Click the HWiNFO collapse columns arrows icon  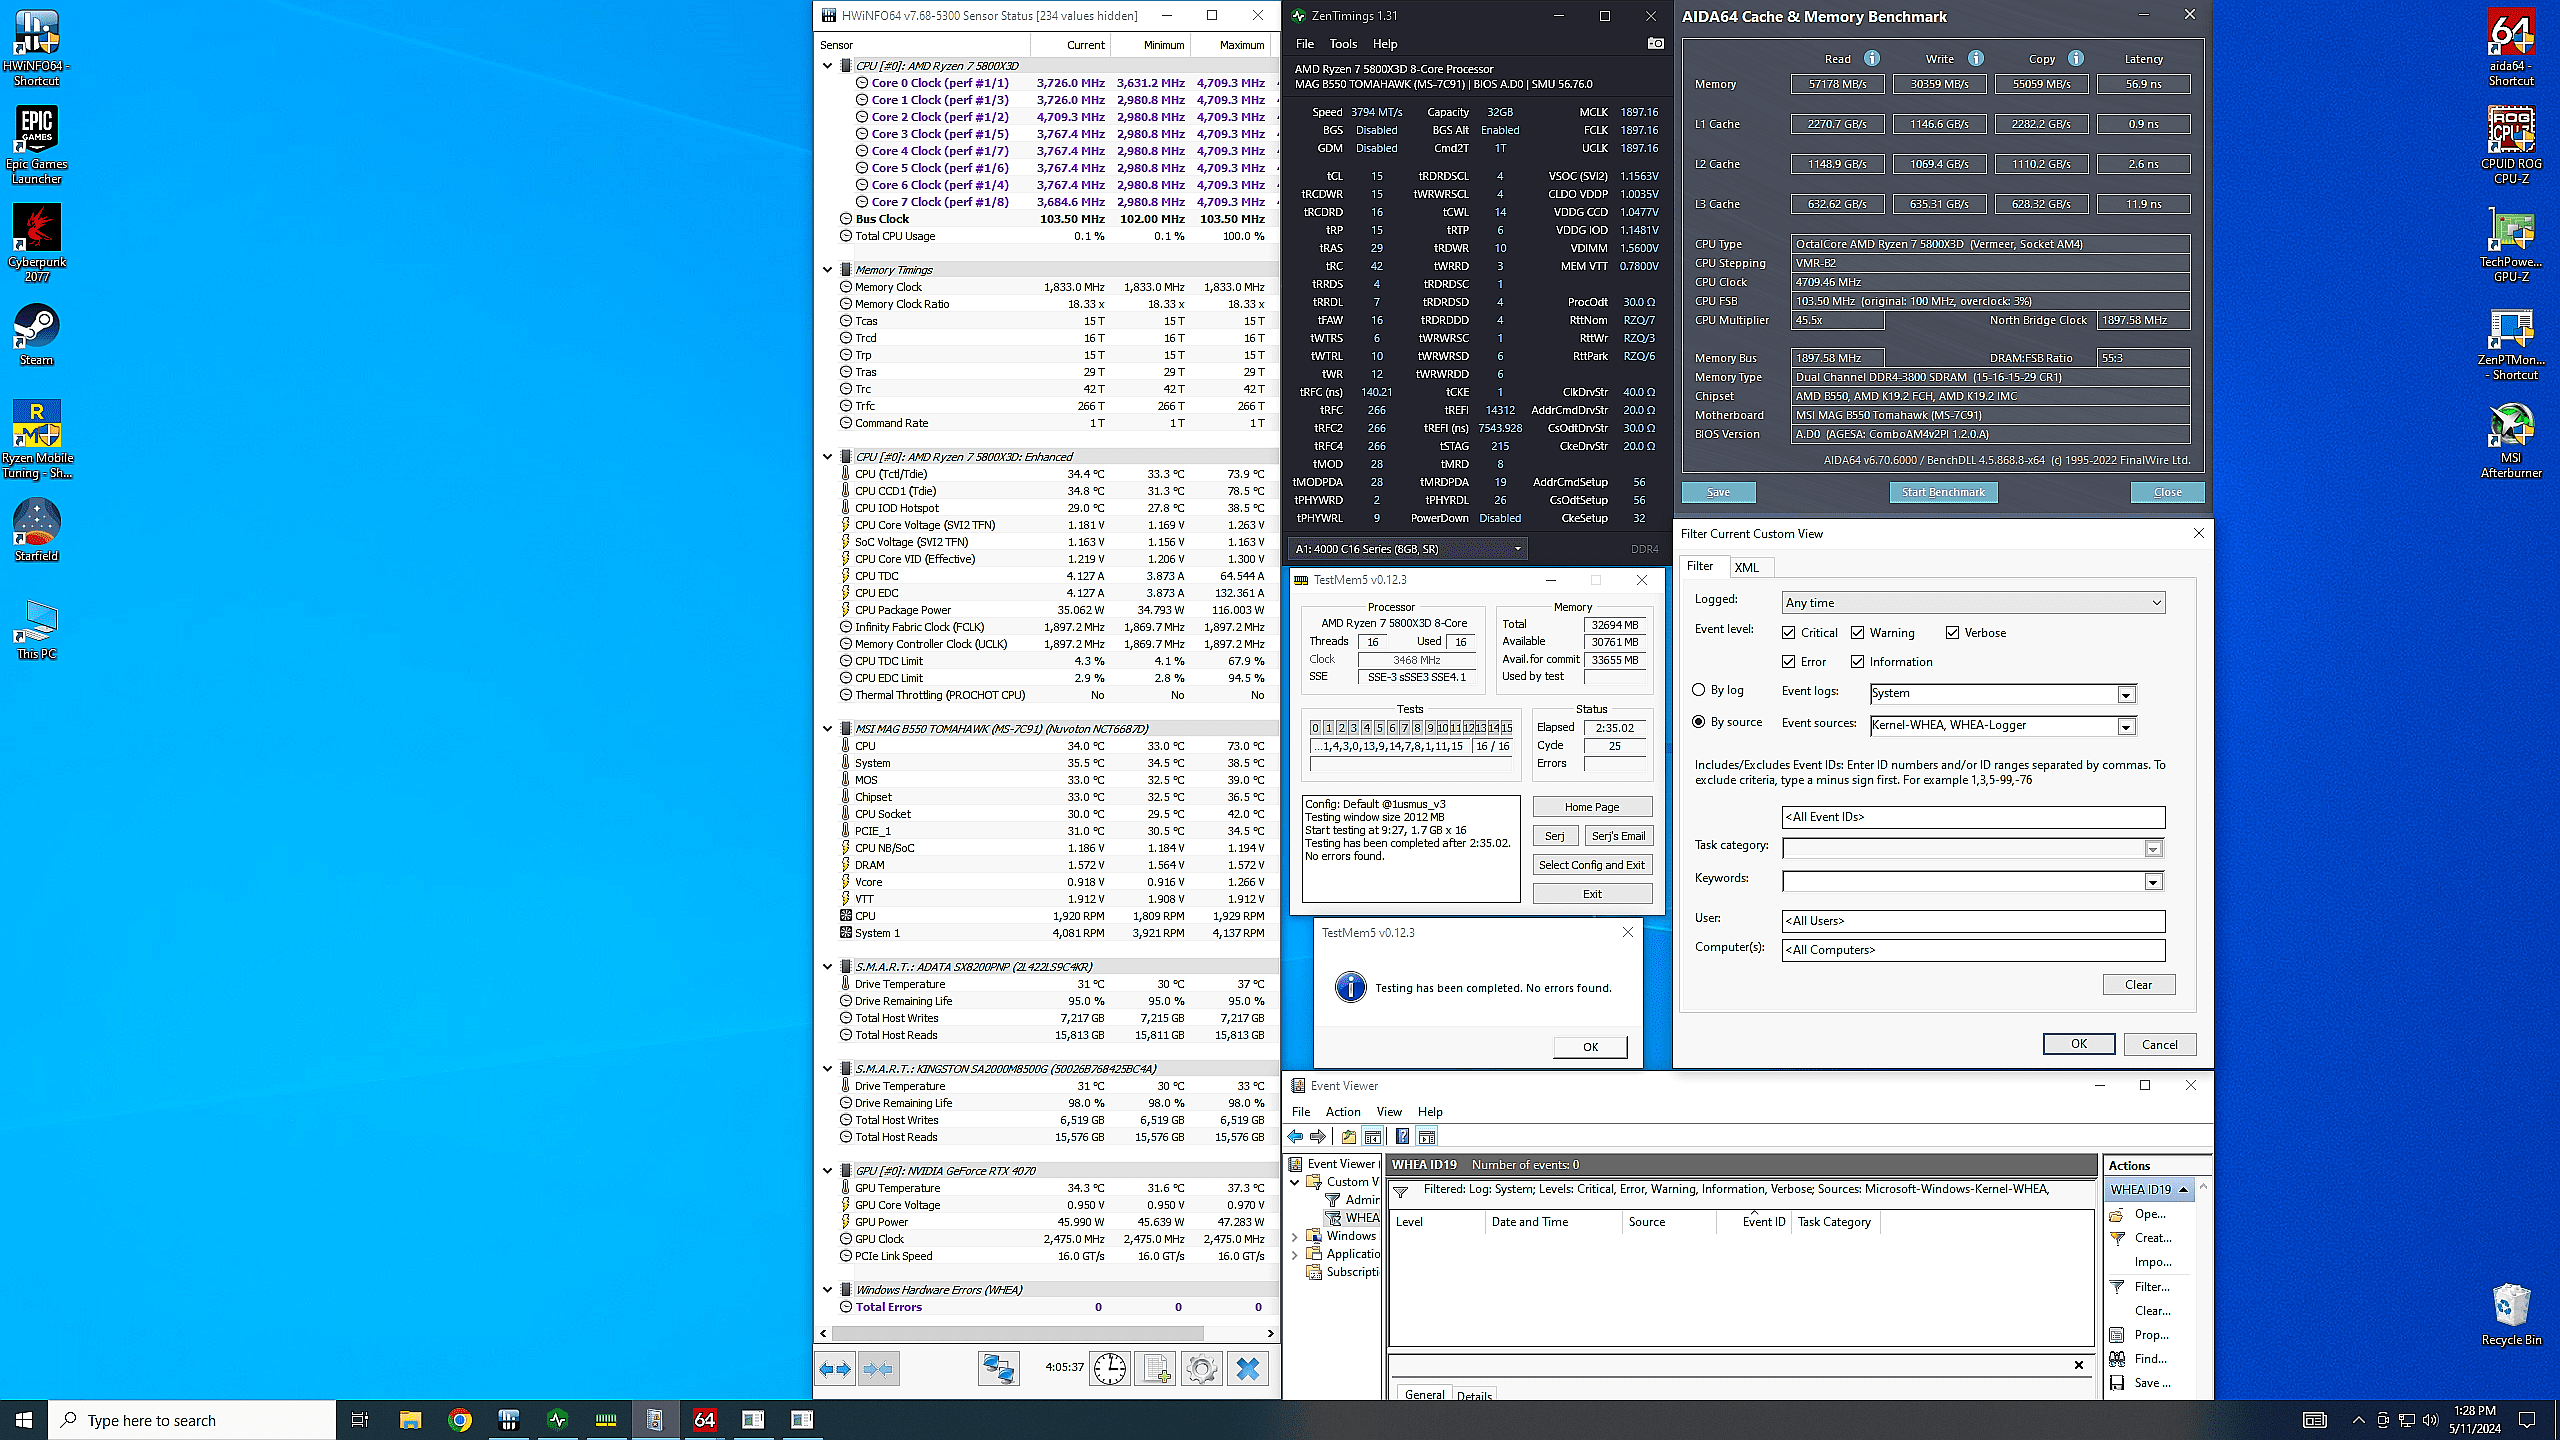pos(878,1369)
